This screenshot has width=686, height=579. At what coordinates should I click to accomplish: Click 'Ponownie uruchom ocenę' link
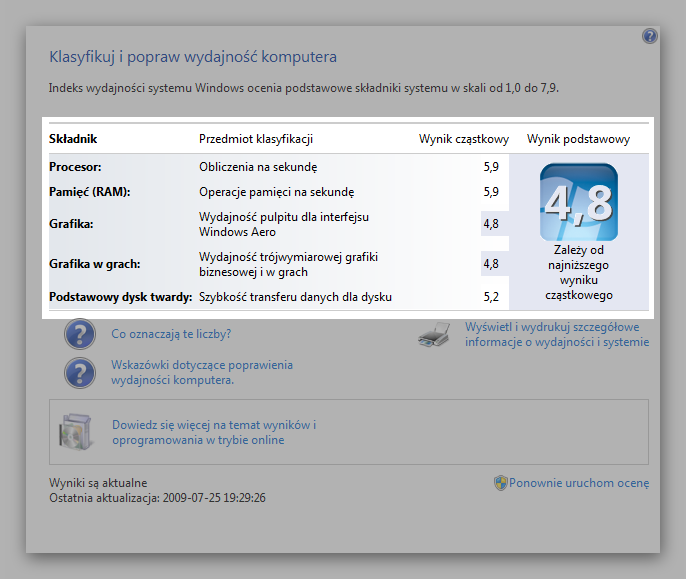[x=579, y=483]
